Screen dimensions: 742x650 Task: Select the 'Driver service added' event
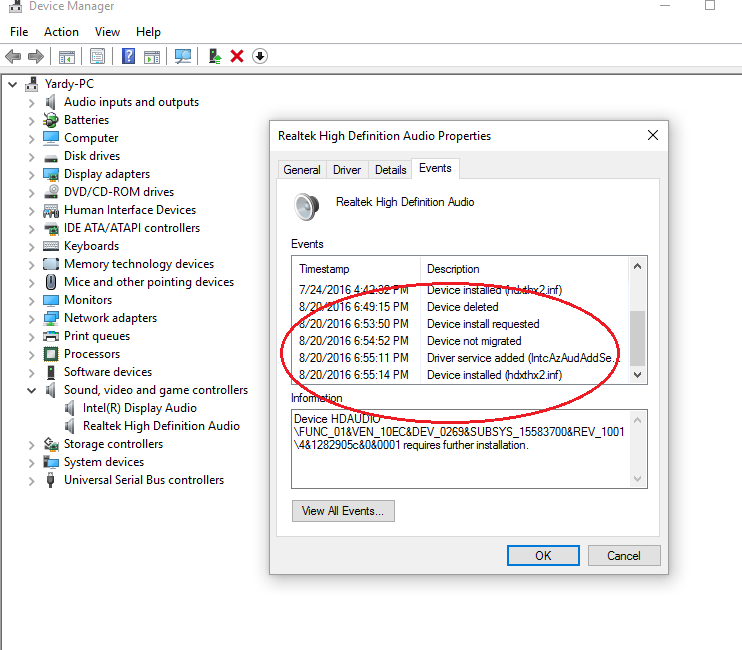[462, 358]
